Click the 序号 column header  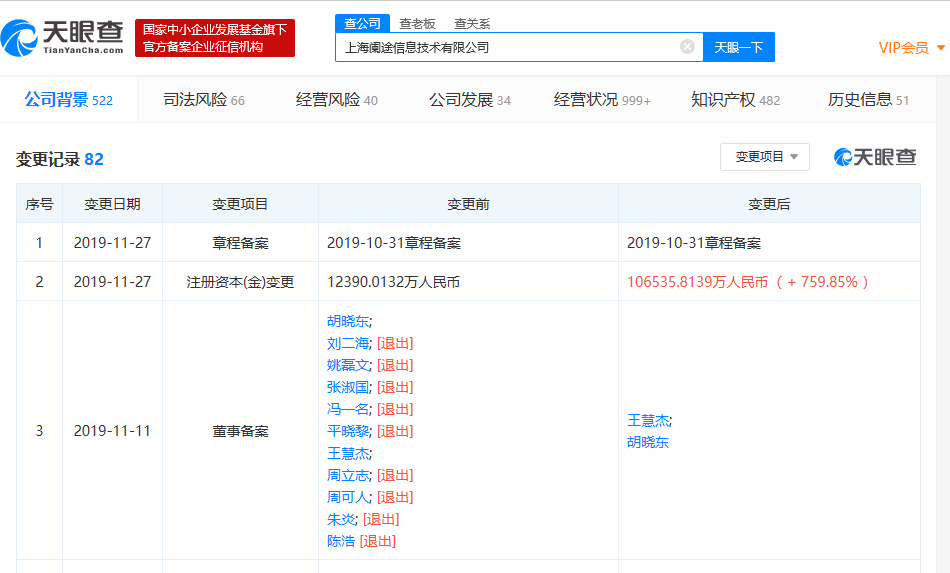(39, 204)
